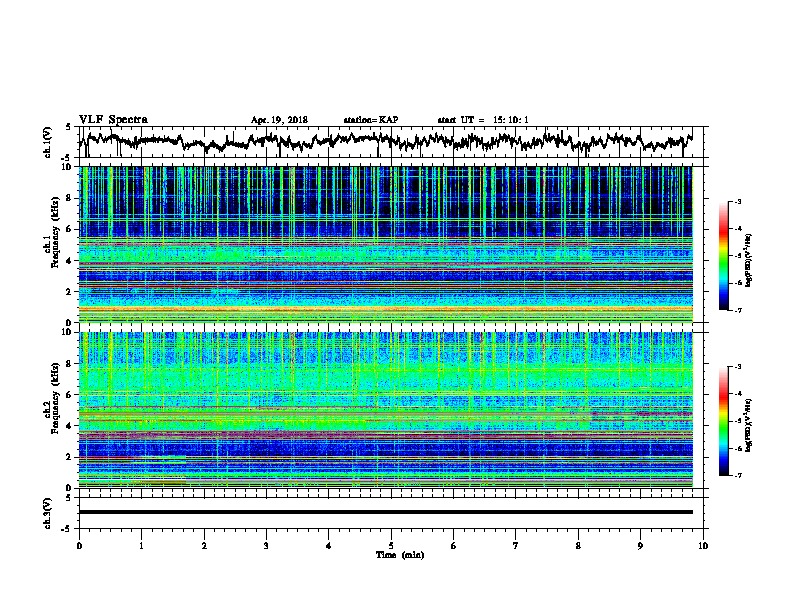Click time axis tick label 0
This screenshot has width=792, height=612.
point(79,546)
